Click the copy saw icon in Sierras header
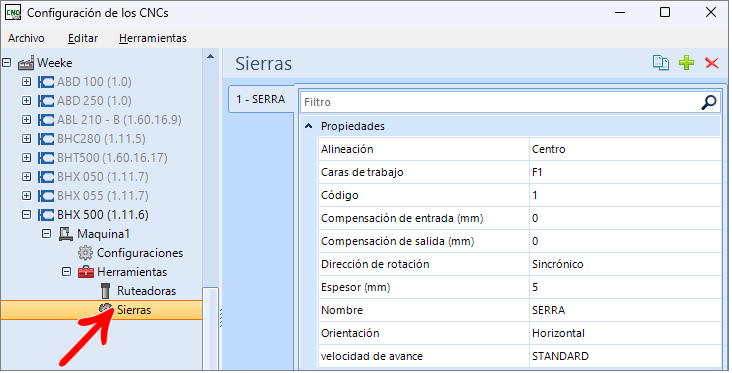The height and width of the screenshot is (373, 732). click(x=661, y=63)
